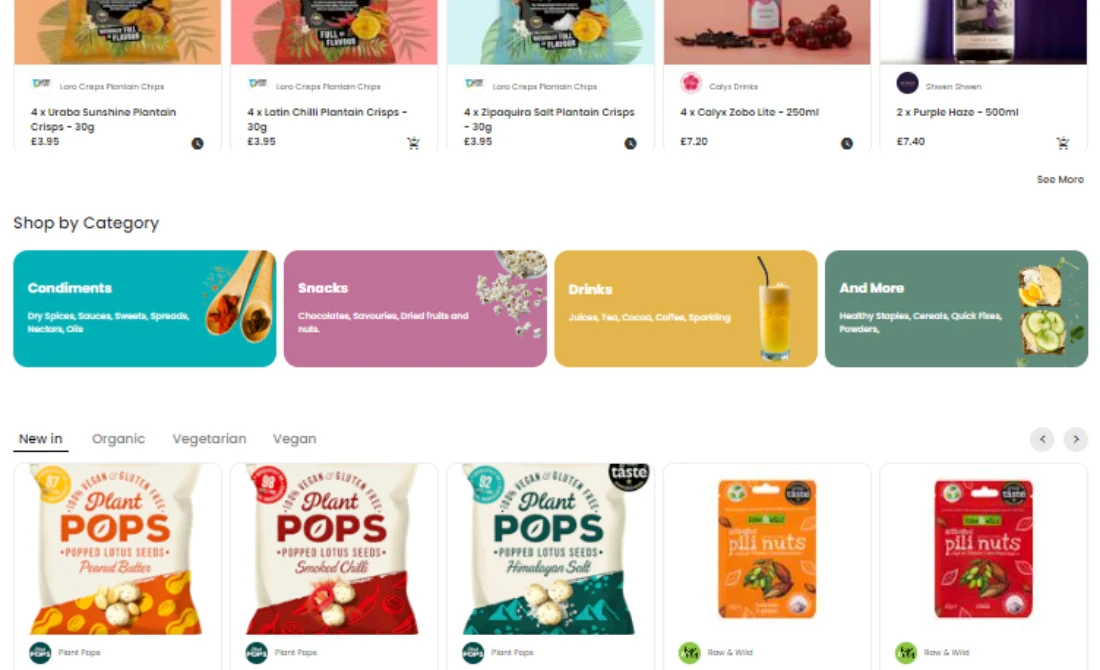Switch to the Organic tab

[x=118, y=438]
